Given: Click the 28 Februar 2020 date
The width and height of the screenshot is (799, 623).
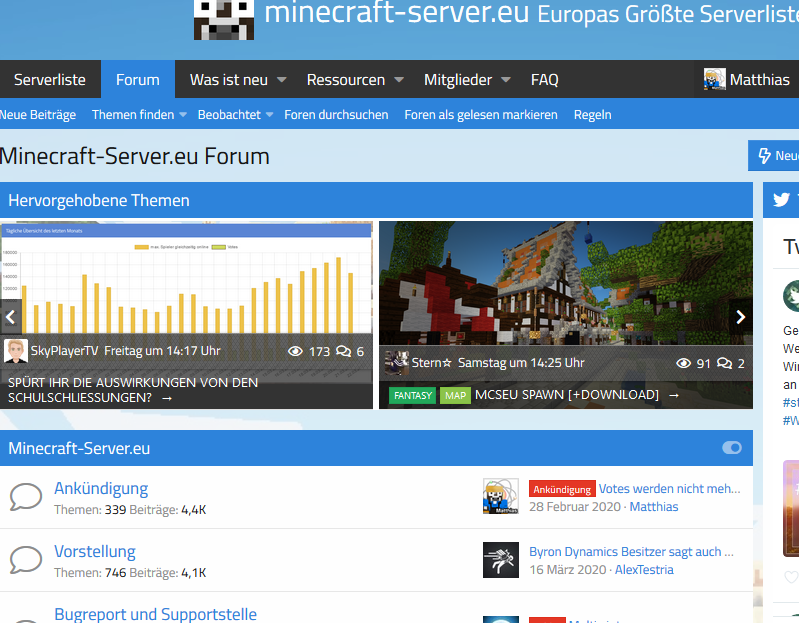Looking at the screenshot, I should point(575,507).
